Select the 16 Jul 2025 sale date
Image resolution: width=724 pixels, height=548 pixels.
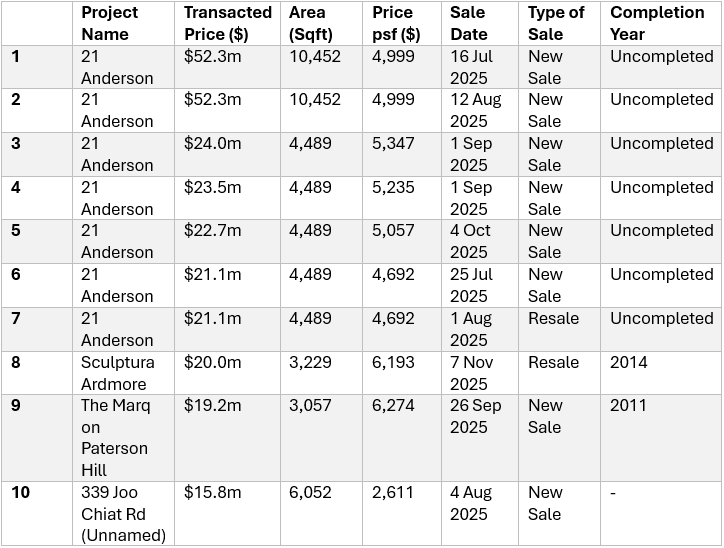(471, 67)
